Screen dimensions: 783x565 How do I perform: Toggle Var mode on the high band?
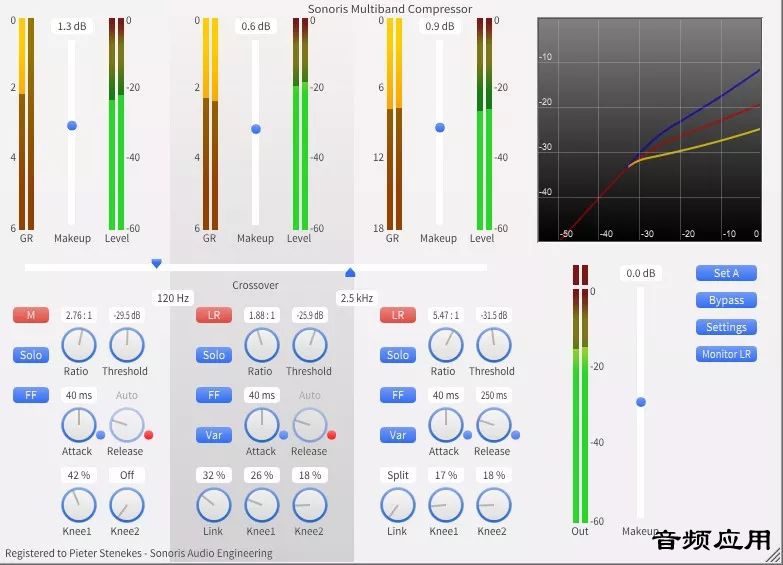point(397,435)
